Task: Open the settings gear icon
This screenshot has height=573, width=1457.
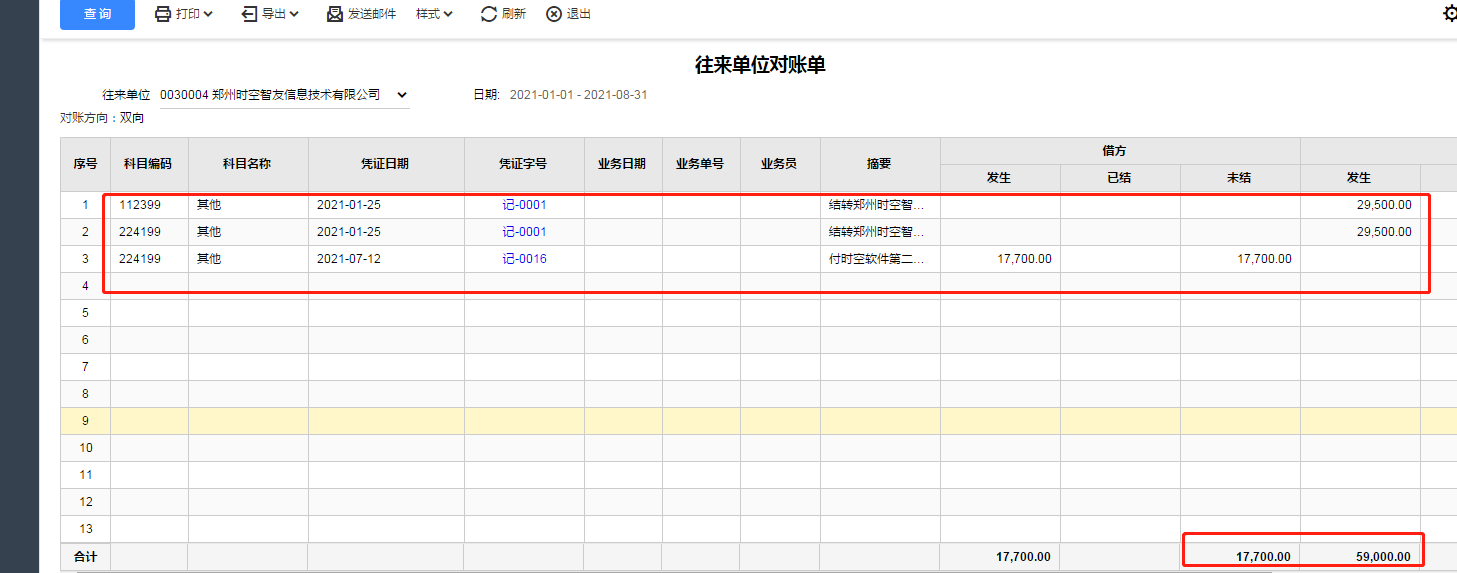Action: 1450,13
